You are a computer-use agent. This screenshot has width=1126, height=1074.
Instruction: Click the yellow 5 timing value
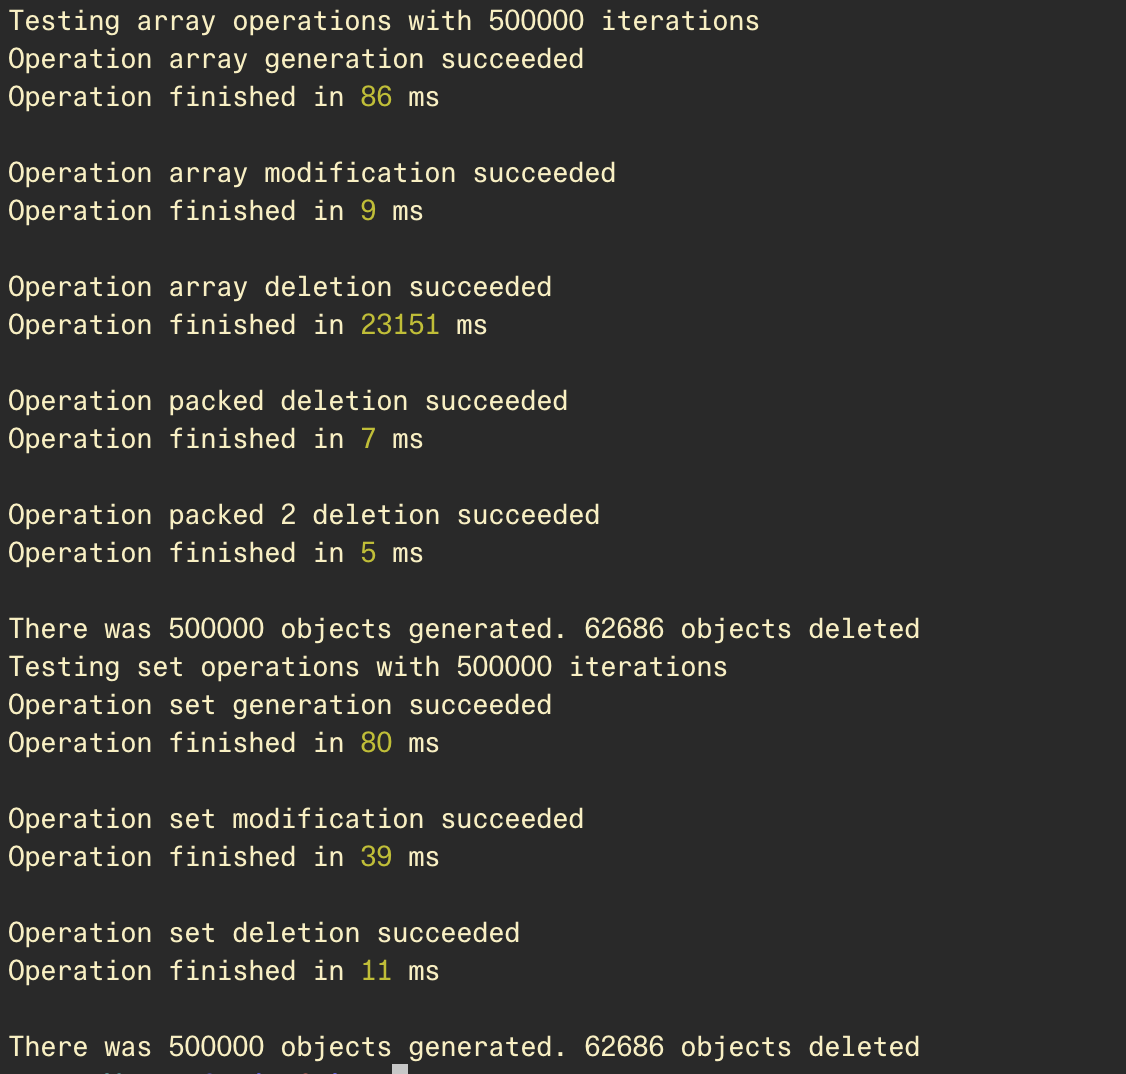pyautogui.click(x=368, y=554)
